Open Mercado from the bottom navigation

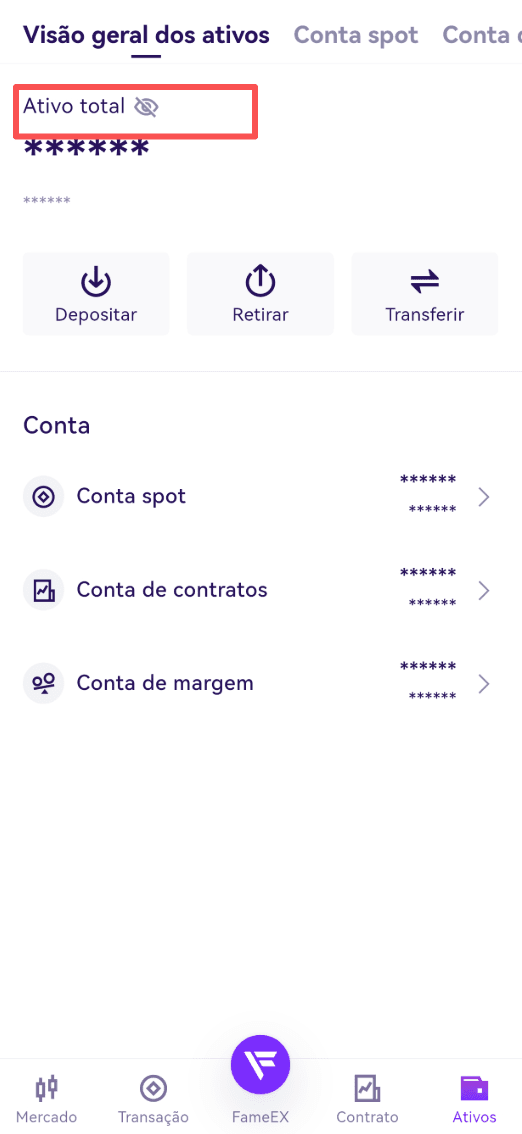(x=46, y=1098)
